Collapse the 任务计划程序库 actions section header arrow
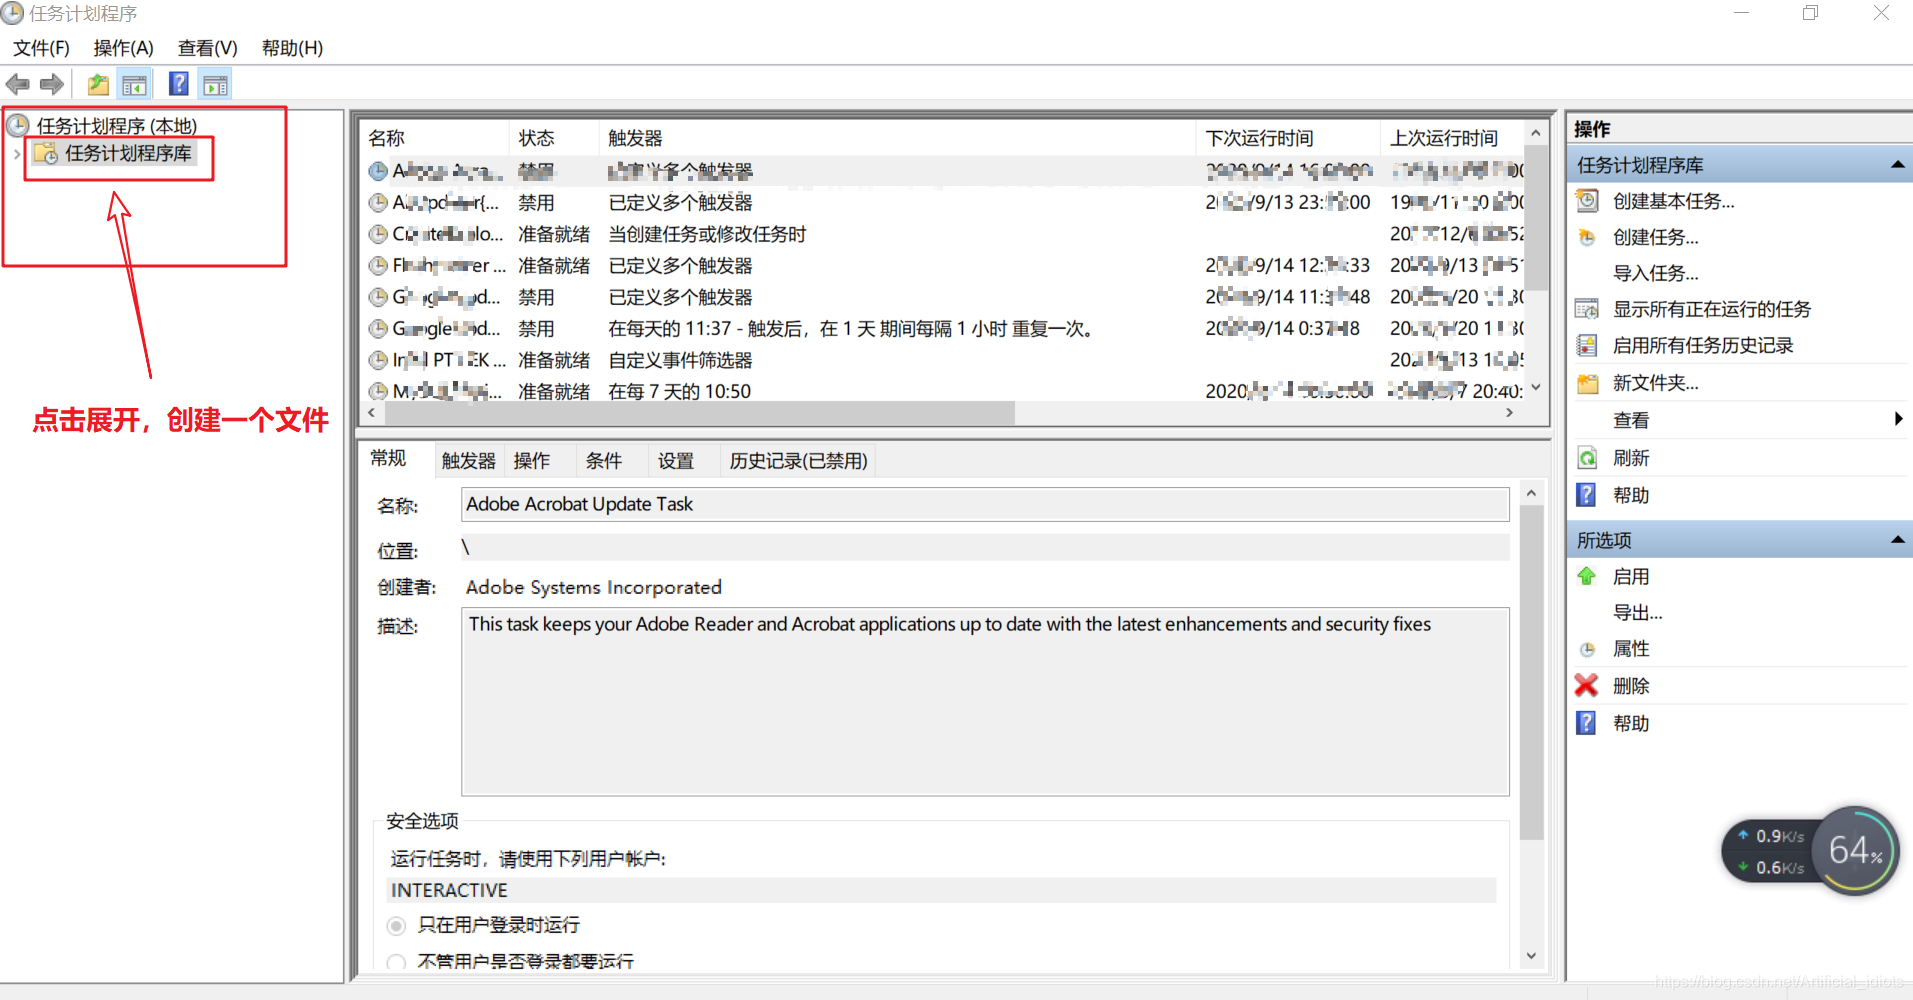This screenshot has width=1913, height=1000. click(x=1897, y=165)
